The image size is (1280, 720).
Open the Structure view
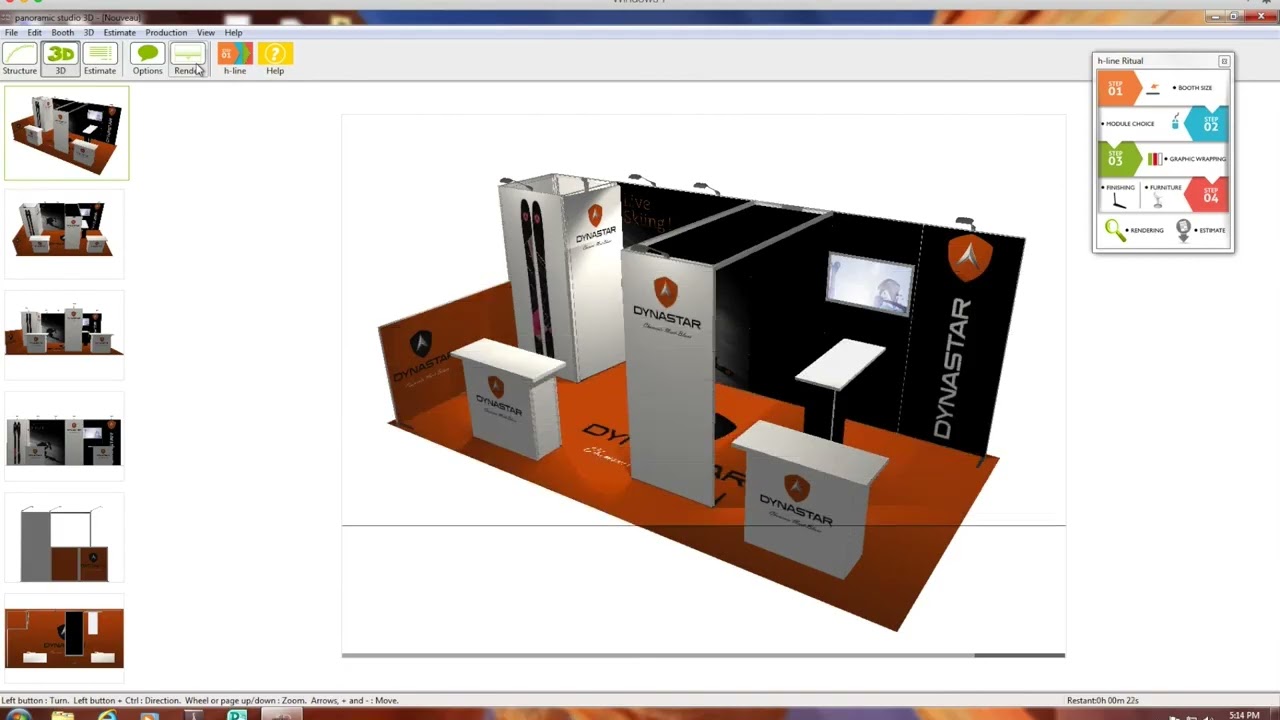(x=19, y=59)
